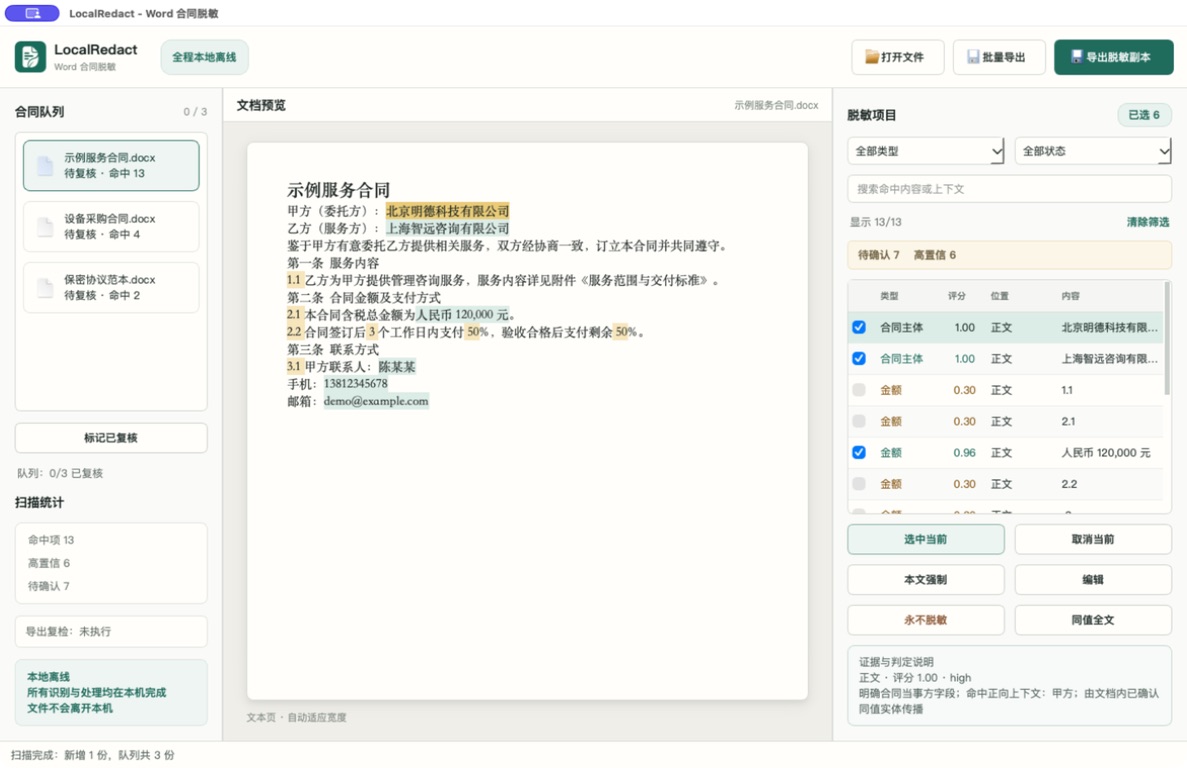Click the 位置 column header
Viewport: 1187px width, 768px height.
pos(999,296)
